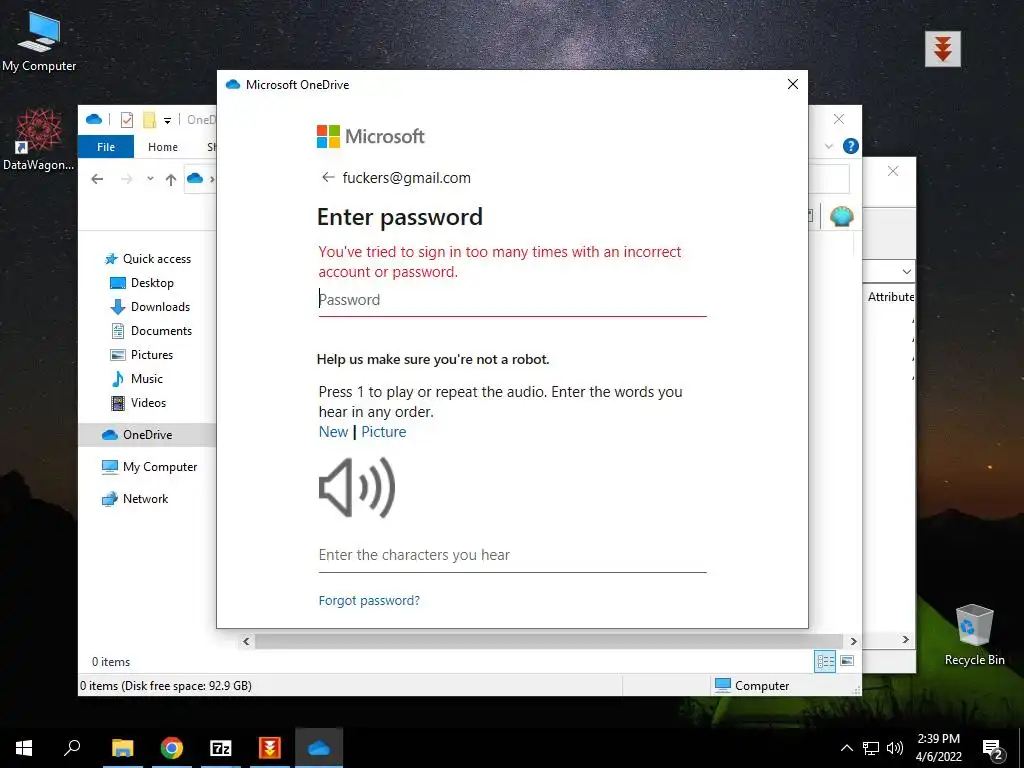The width and height of the screenshot is (1024, 768).
Task: Click the shell icon in the rear window
Action: [x=842, y=216]
